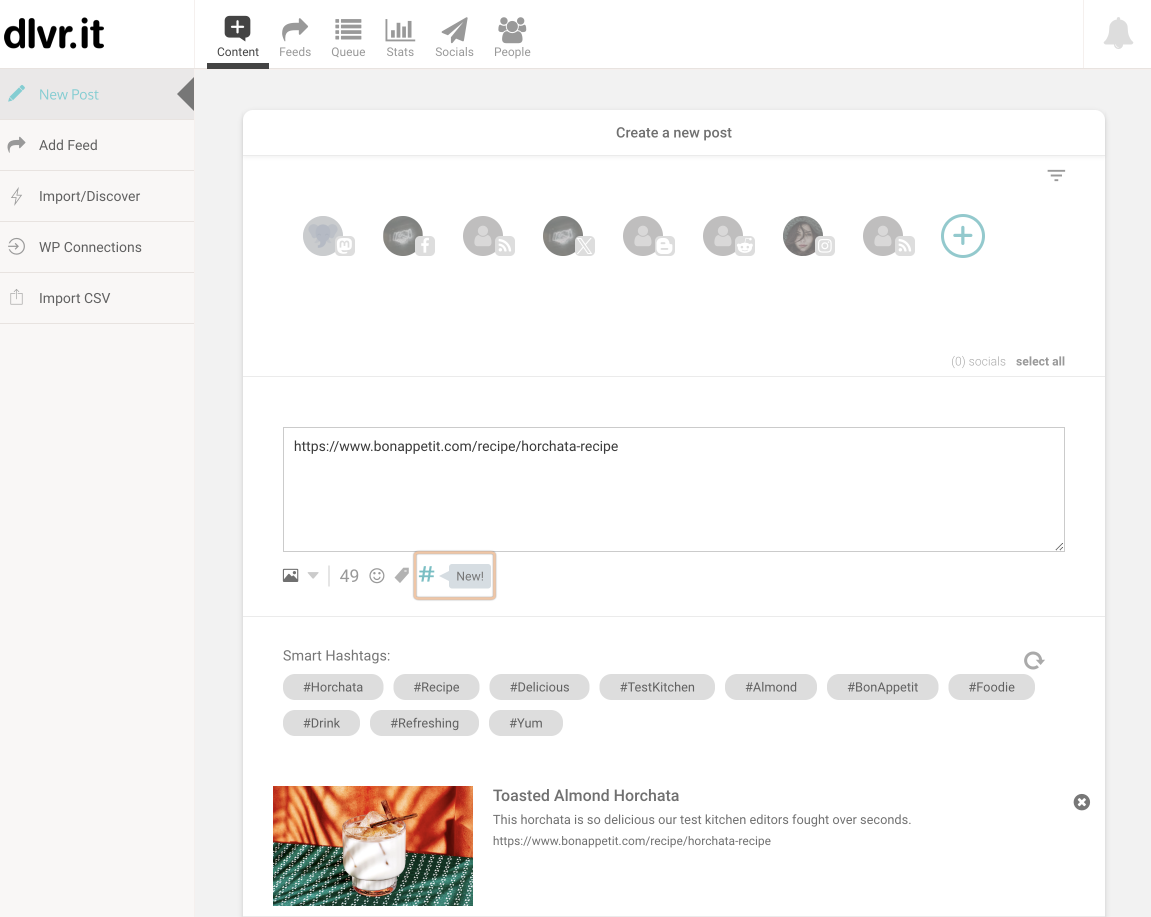Select New Post in sidebar
Image resolution: width=1151 pixels, height=917 pixels.
click(x=97, y=94)
